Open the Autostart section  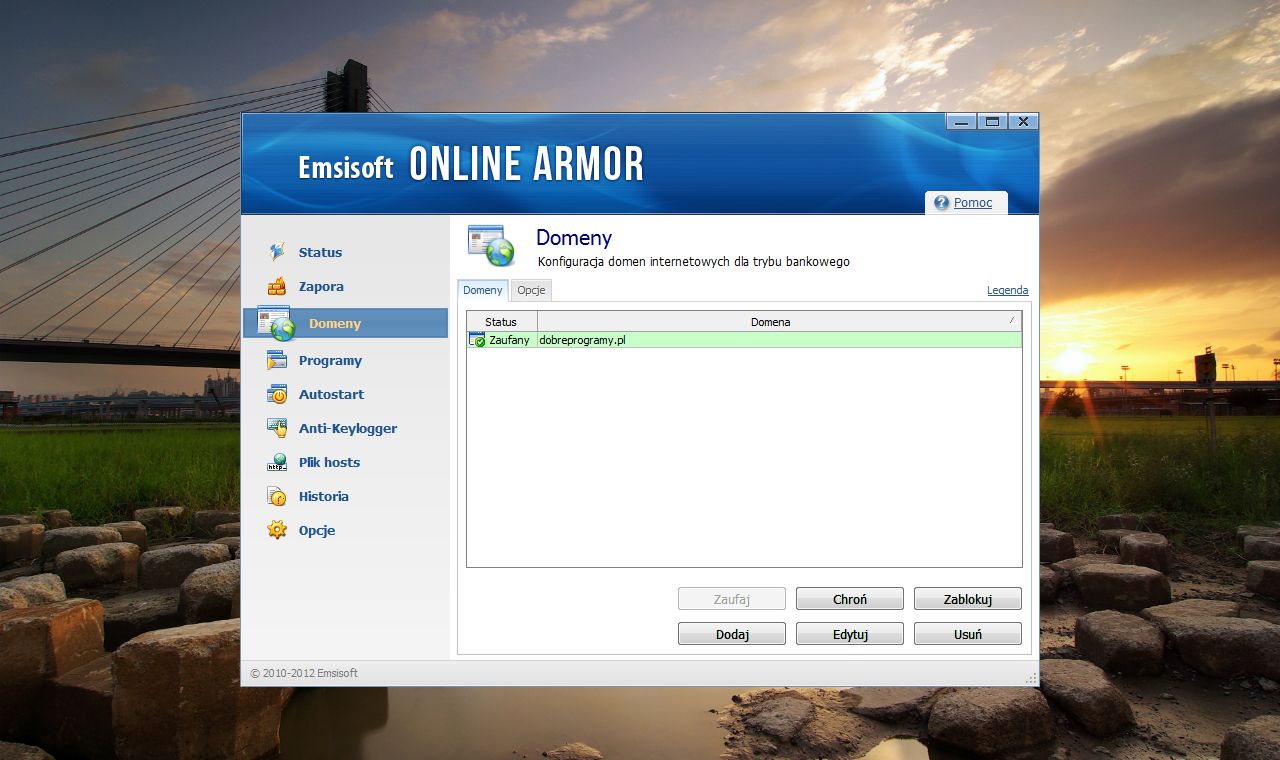click(x=331, y=394)
